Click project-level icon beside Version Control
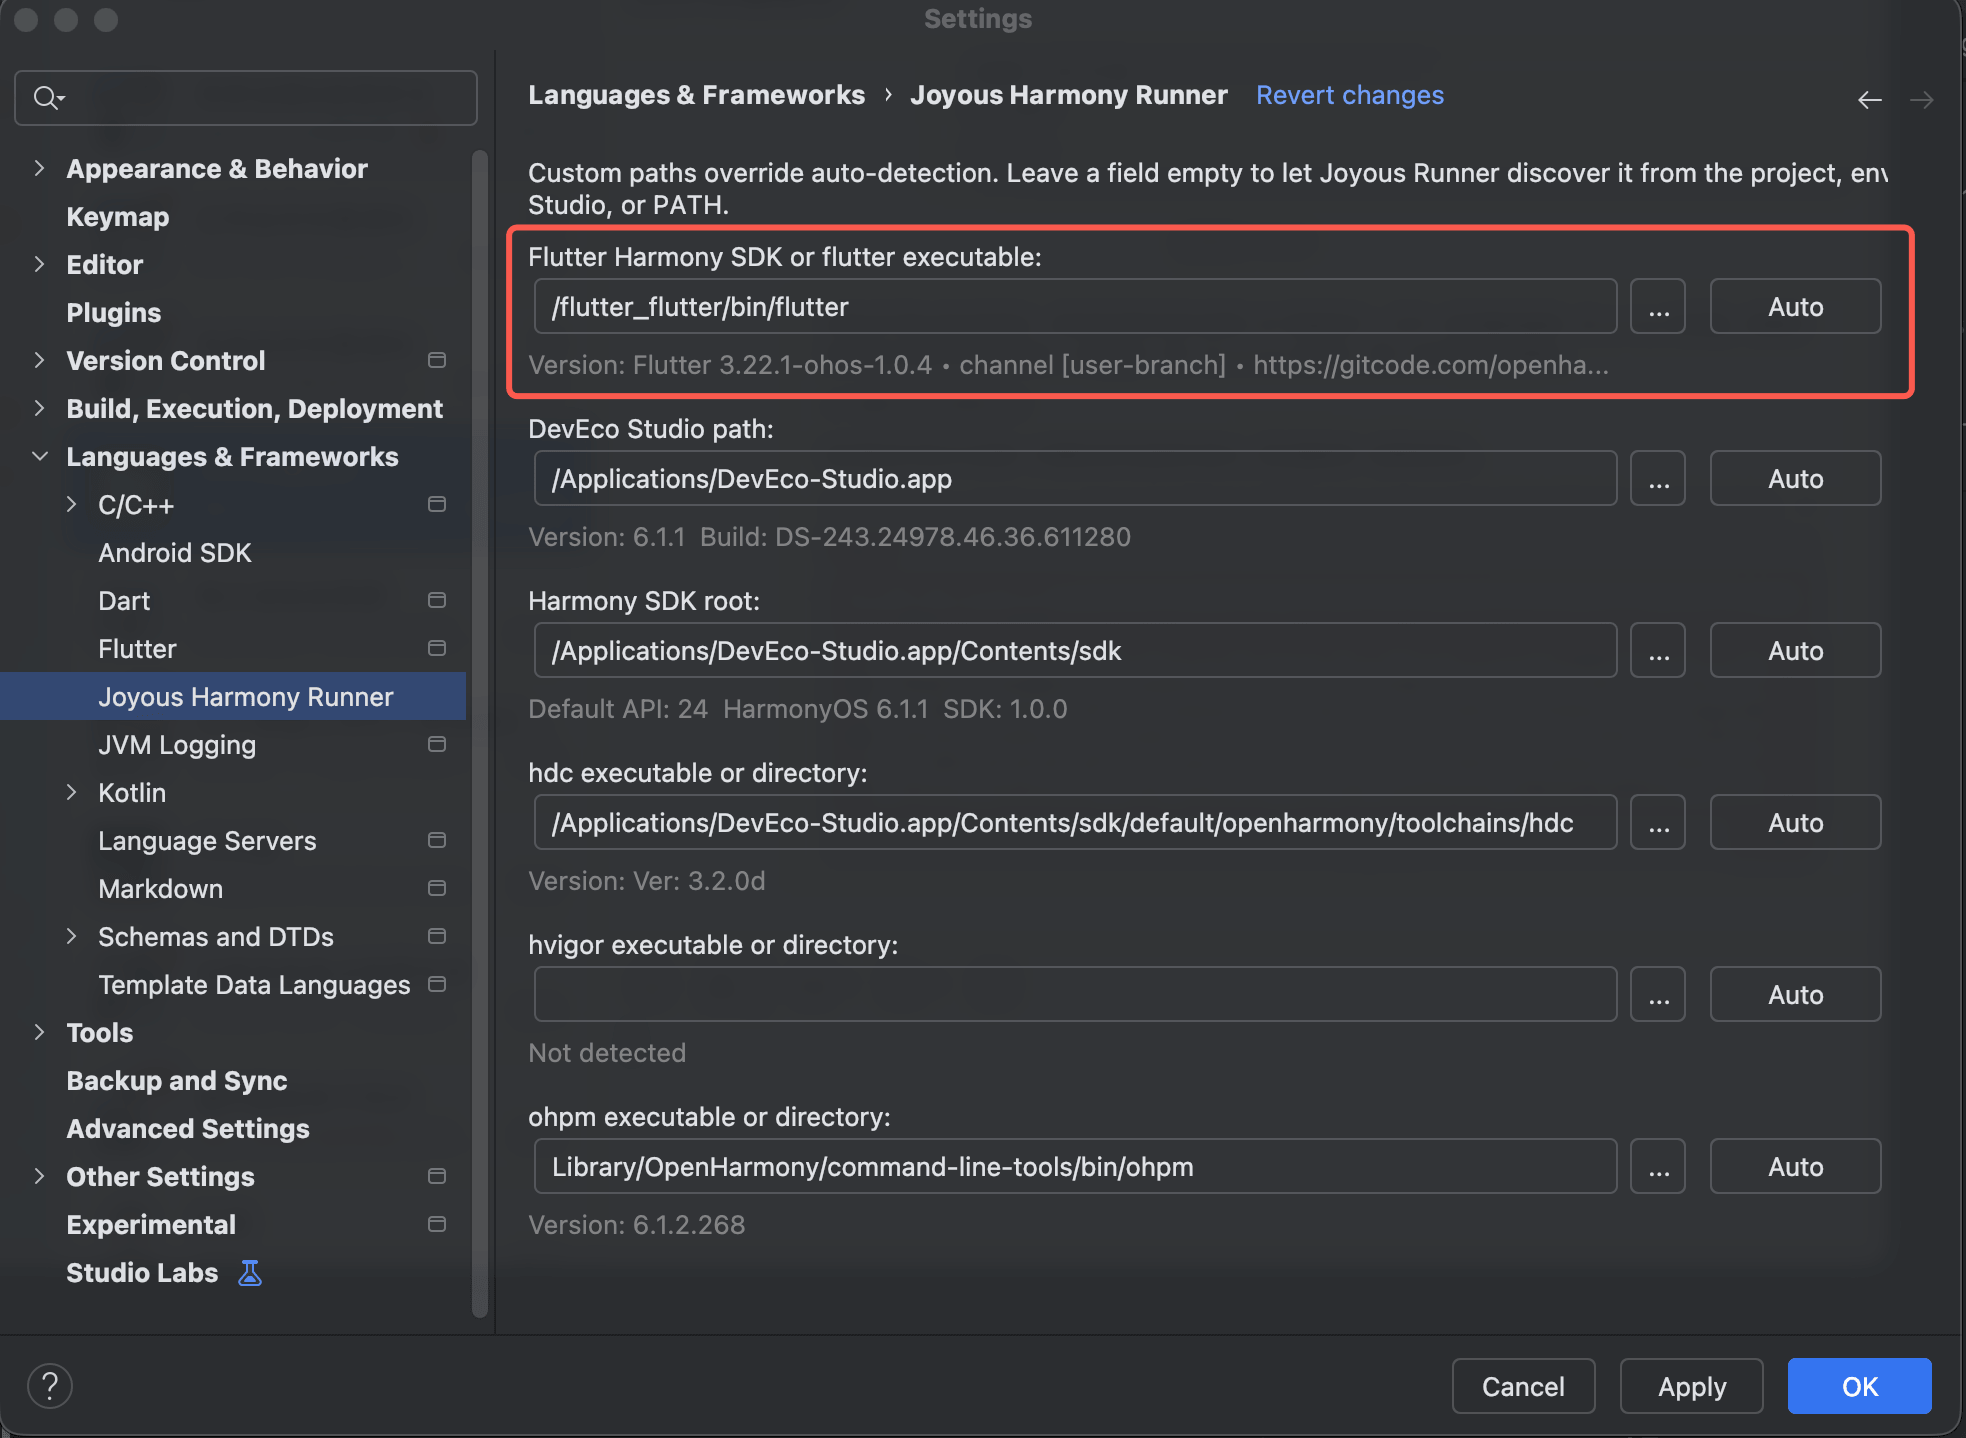This screenshot has width=1966, height=1438. click(x=437, y=360)
